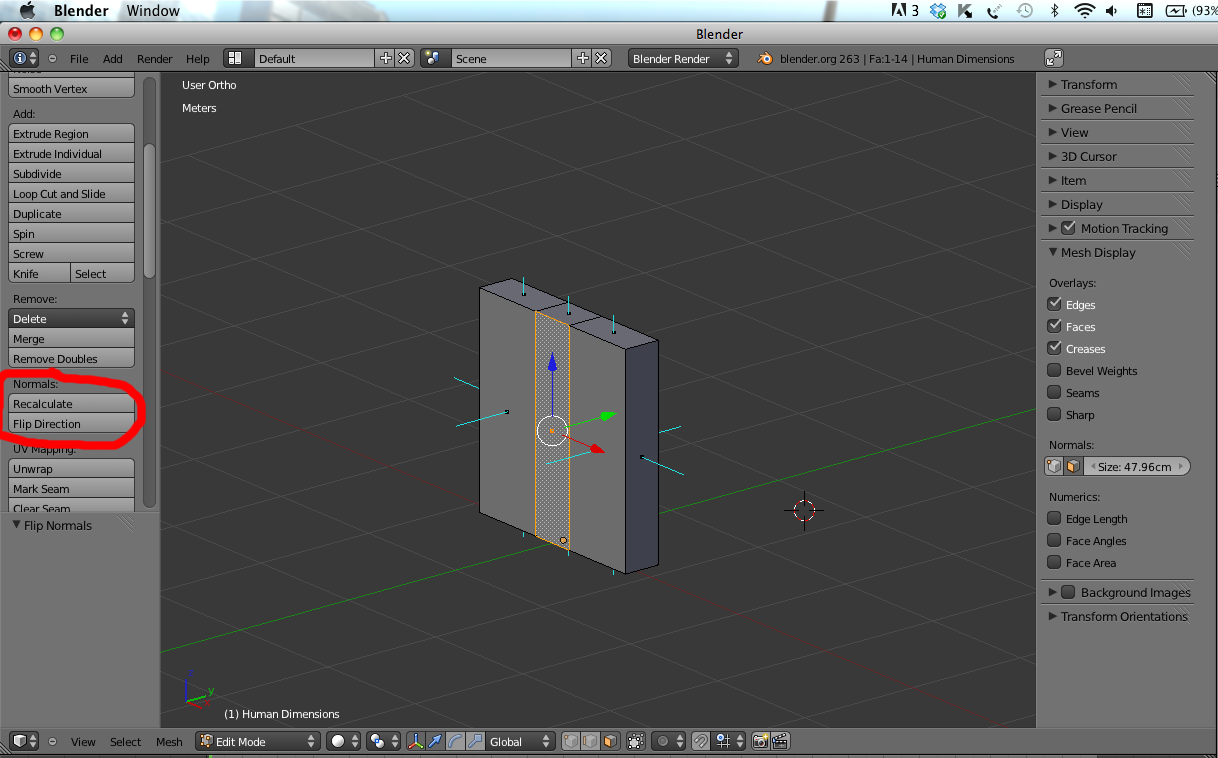Disable the Faces overlay checkbox

[x=1054, y=326]
